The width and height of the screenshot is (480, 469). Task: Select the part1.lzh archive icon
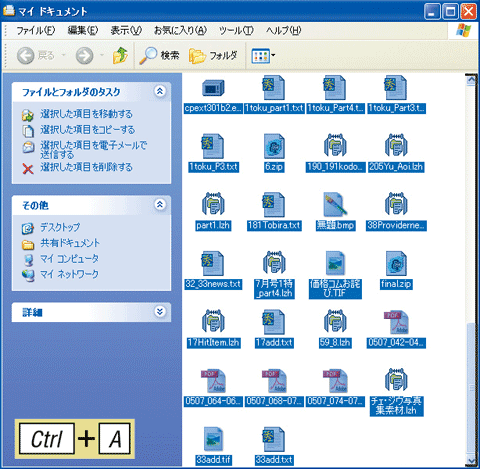213,204
